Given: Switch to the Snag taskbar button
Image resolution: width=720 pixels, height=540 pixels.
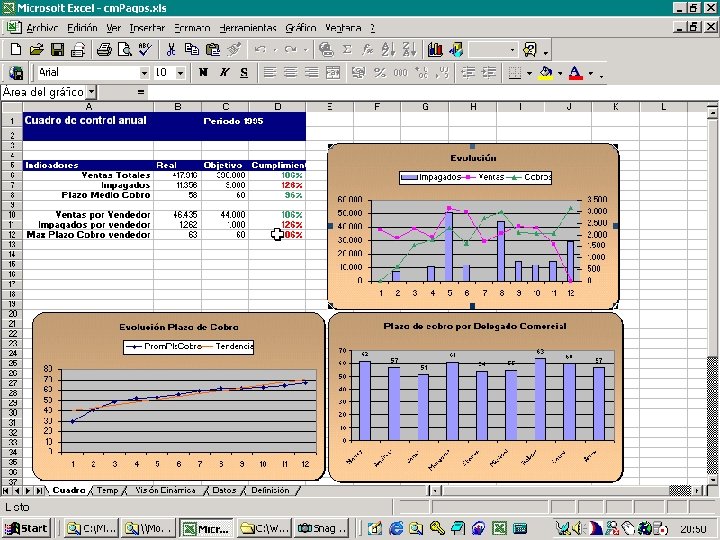Looking at the screenshot, I should coord(321,528).
